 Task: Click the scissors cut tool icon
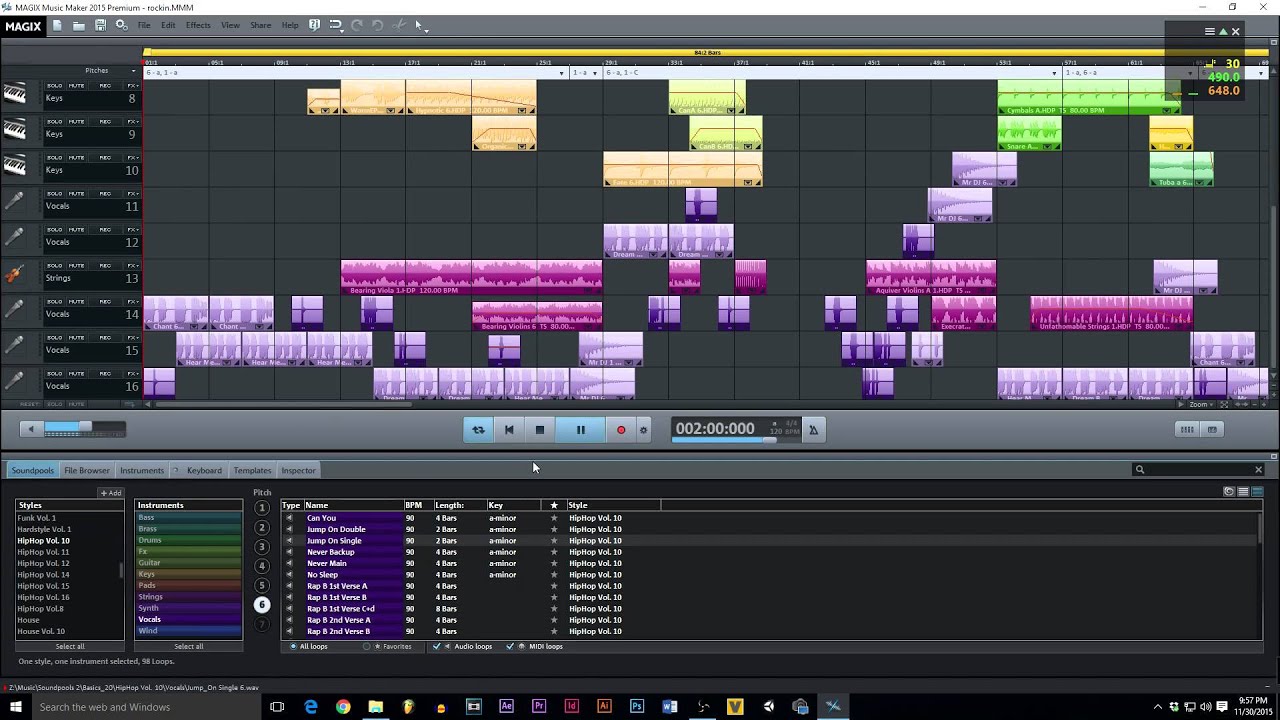398,25
